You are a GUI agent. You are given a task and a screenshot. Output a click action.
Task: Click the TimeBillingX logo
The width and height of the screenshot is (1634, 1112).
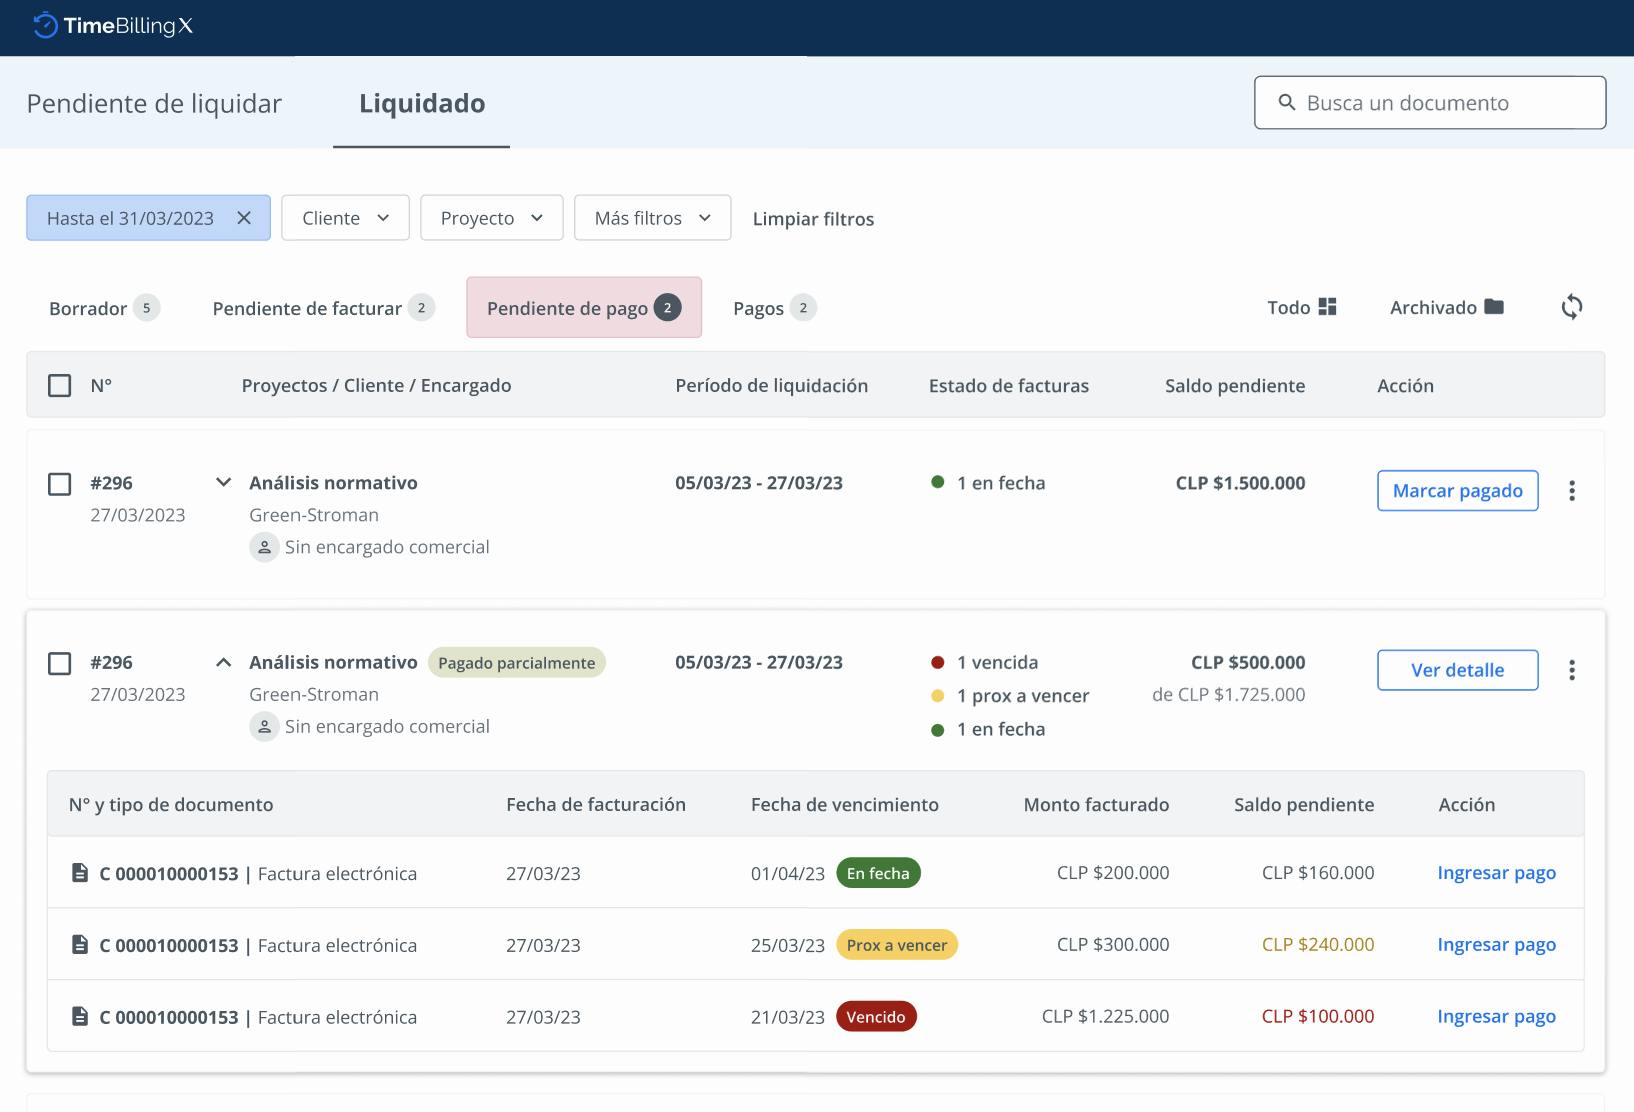[112, 27]
